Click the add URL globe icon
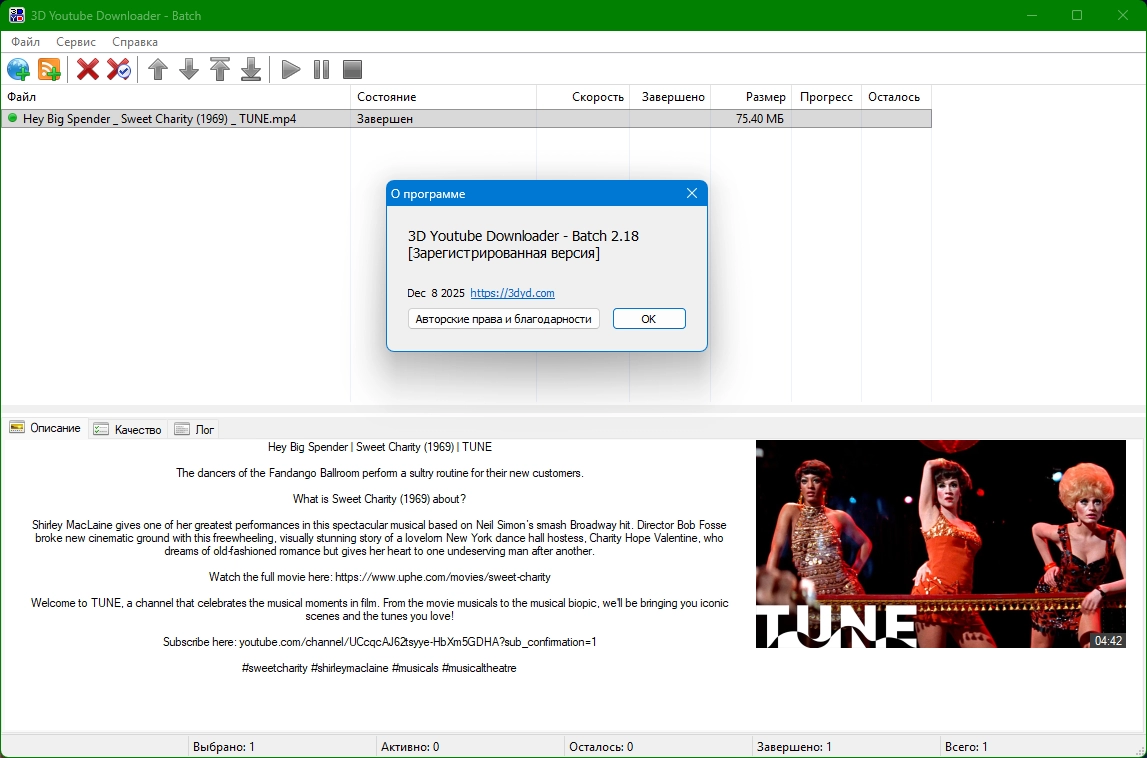The height and width of the screenshot is (758, 1147). (x=18, y=70)
